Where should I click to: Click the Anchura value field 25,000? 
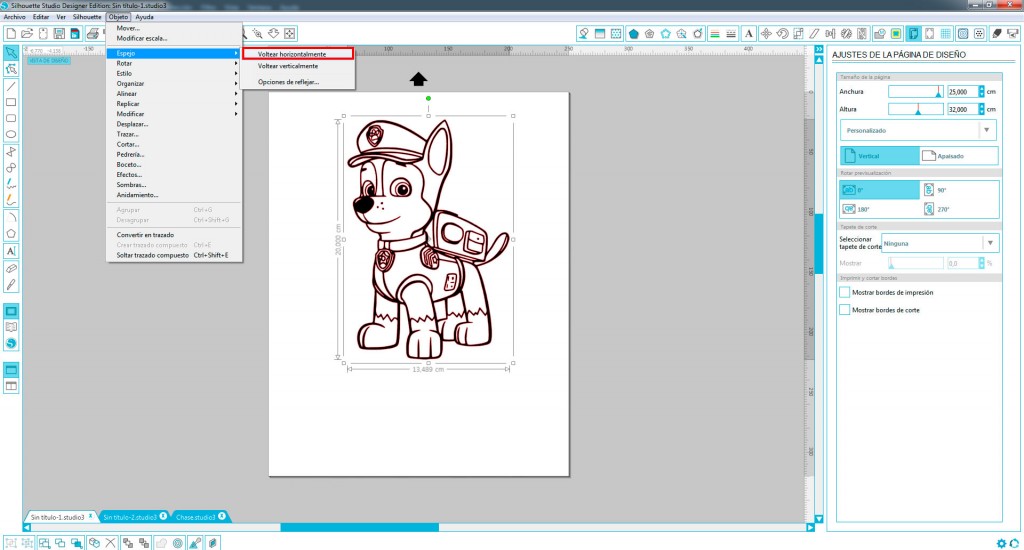pyautogui.click(x=962, y=91)
